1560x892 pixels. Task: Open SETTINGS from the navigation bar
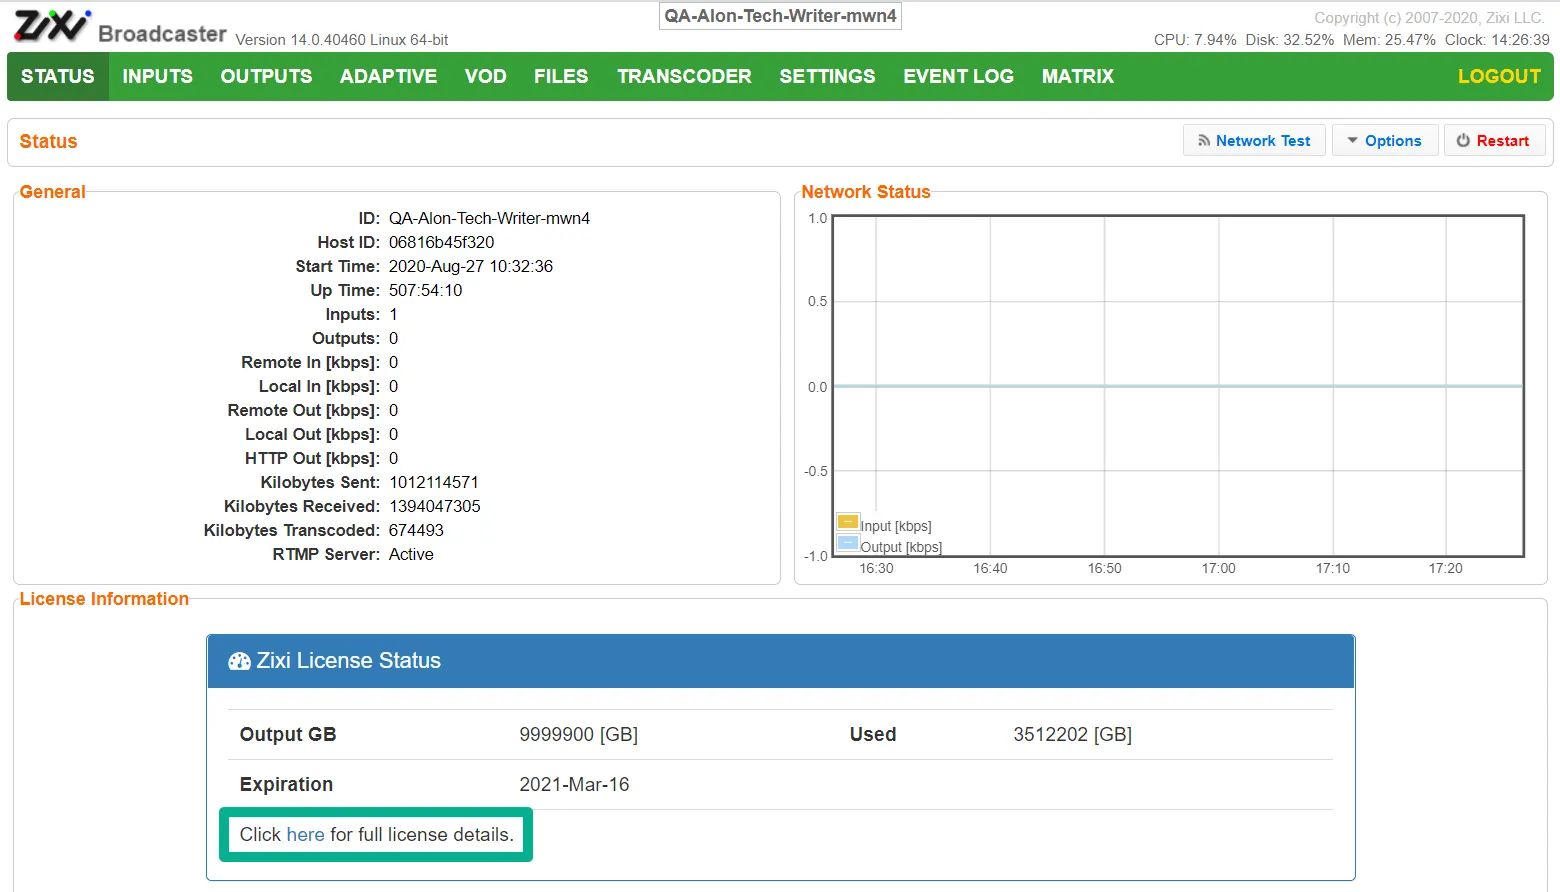coord(827,76)
